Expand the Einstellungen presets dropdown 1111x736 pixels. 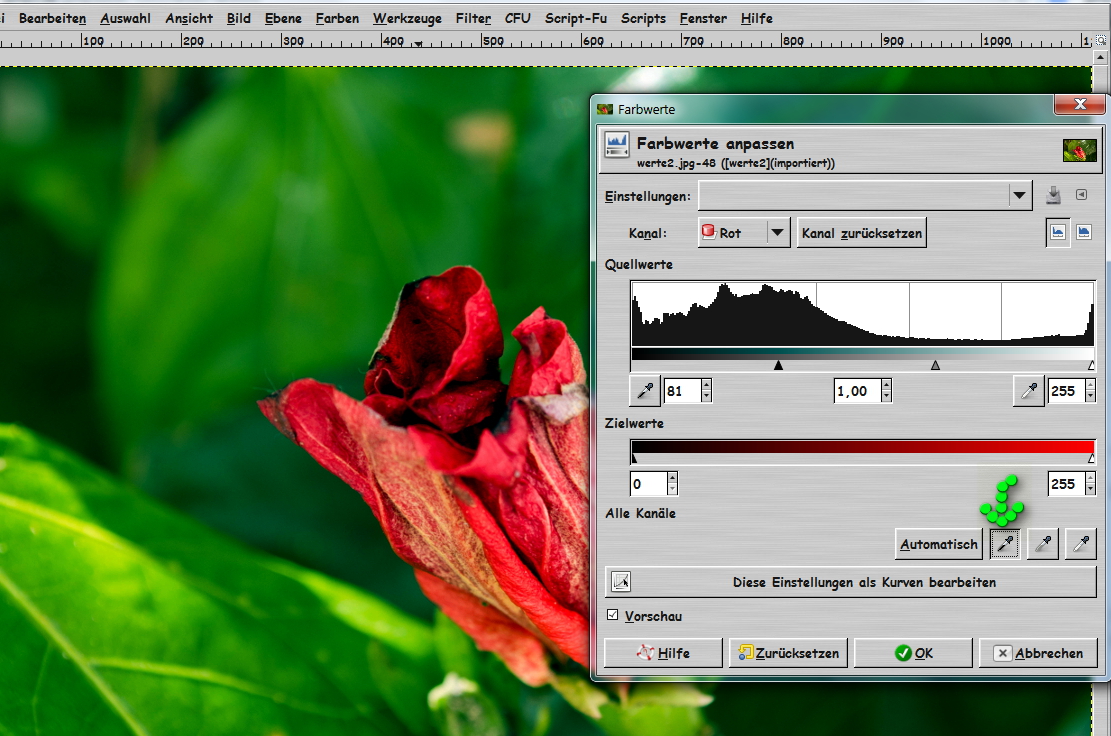(1019, 196)
